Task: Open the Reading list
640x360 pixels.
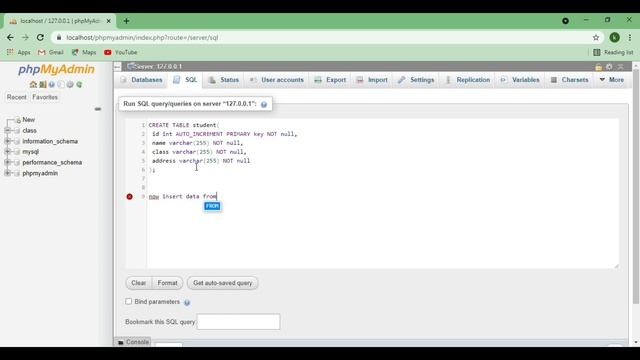Action: (x=613, y=52)
